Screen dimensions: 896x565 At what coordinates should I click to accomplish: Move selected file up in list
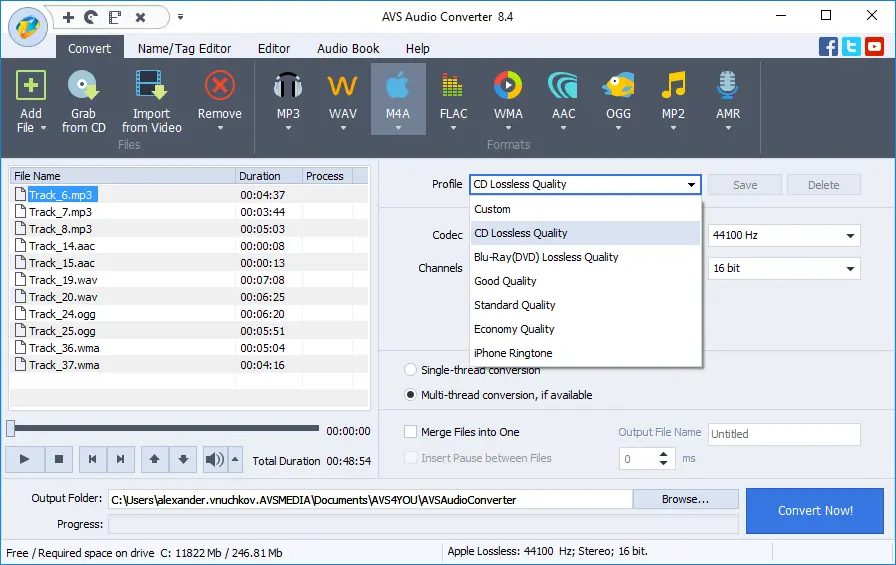tap(154, 459)
